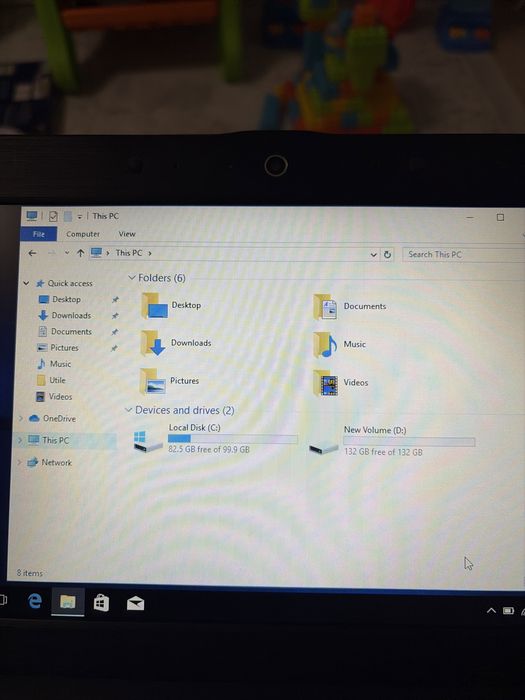525x700 pixels.
Task: Expand the This PC tree node
Action: point(20,440)
